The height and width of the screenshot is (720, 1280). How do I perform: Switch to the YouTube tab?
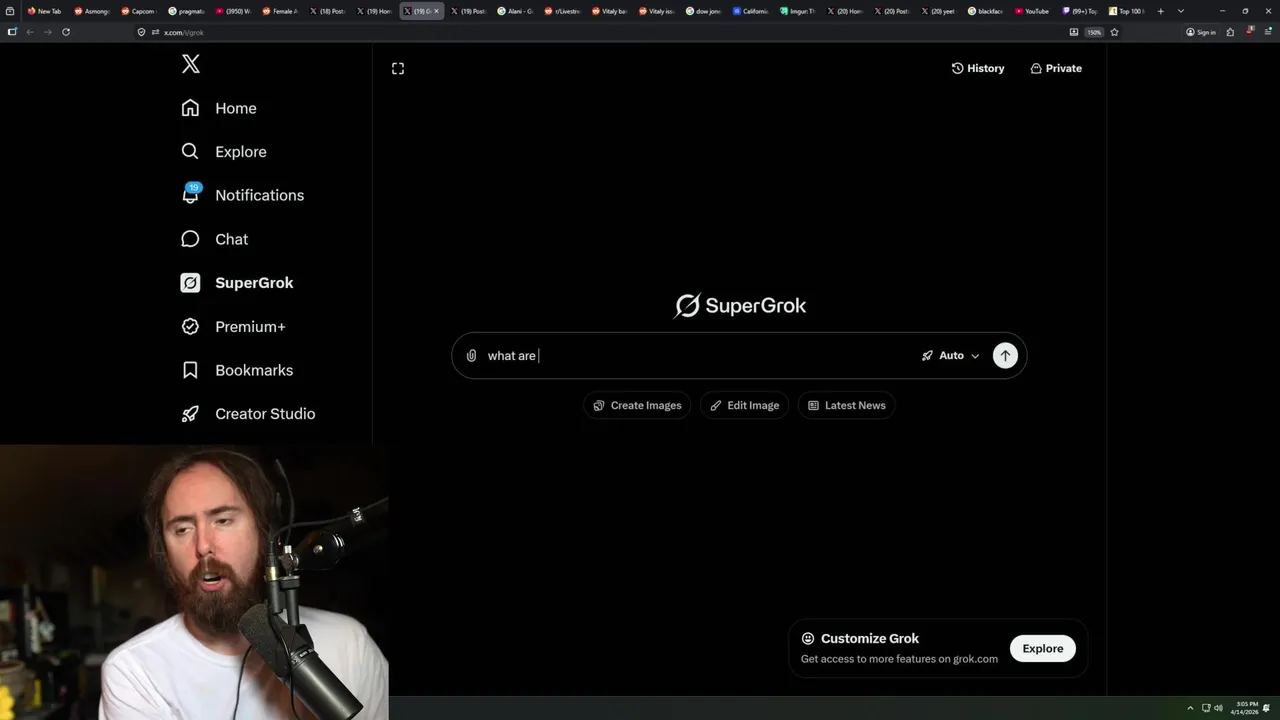[x=1032, y=11]
